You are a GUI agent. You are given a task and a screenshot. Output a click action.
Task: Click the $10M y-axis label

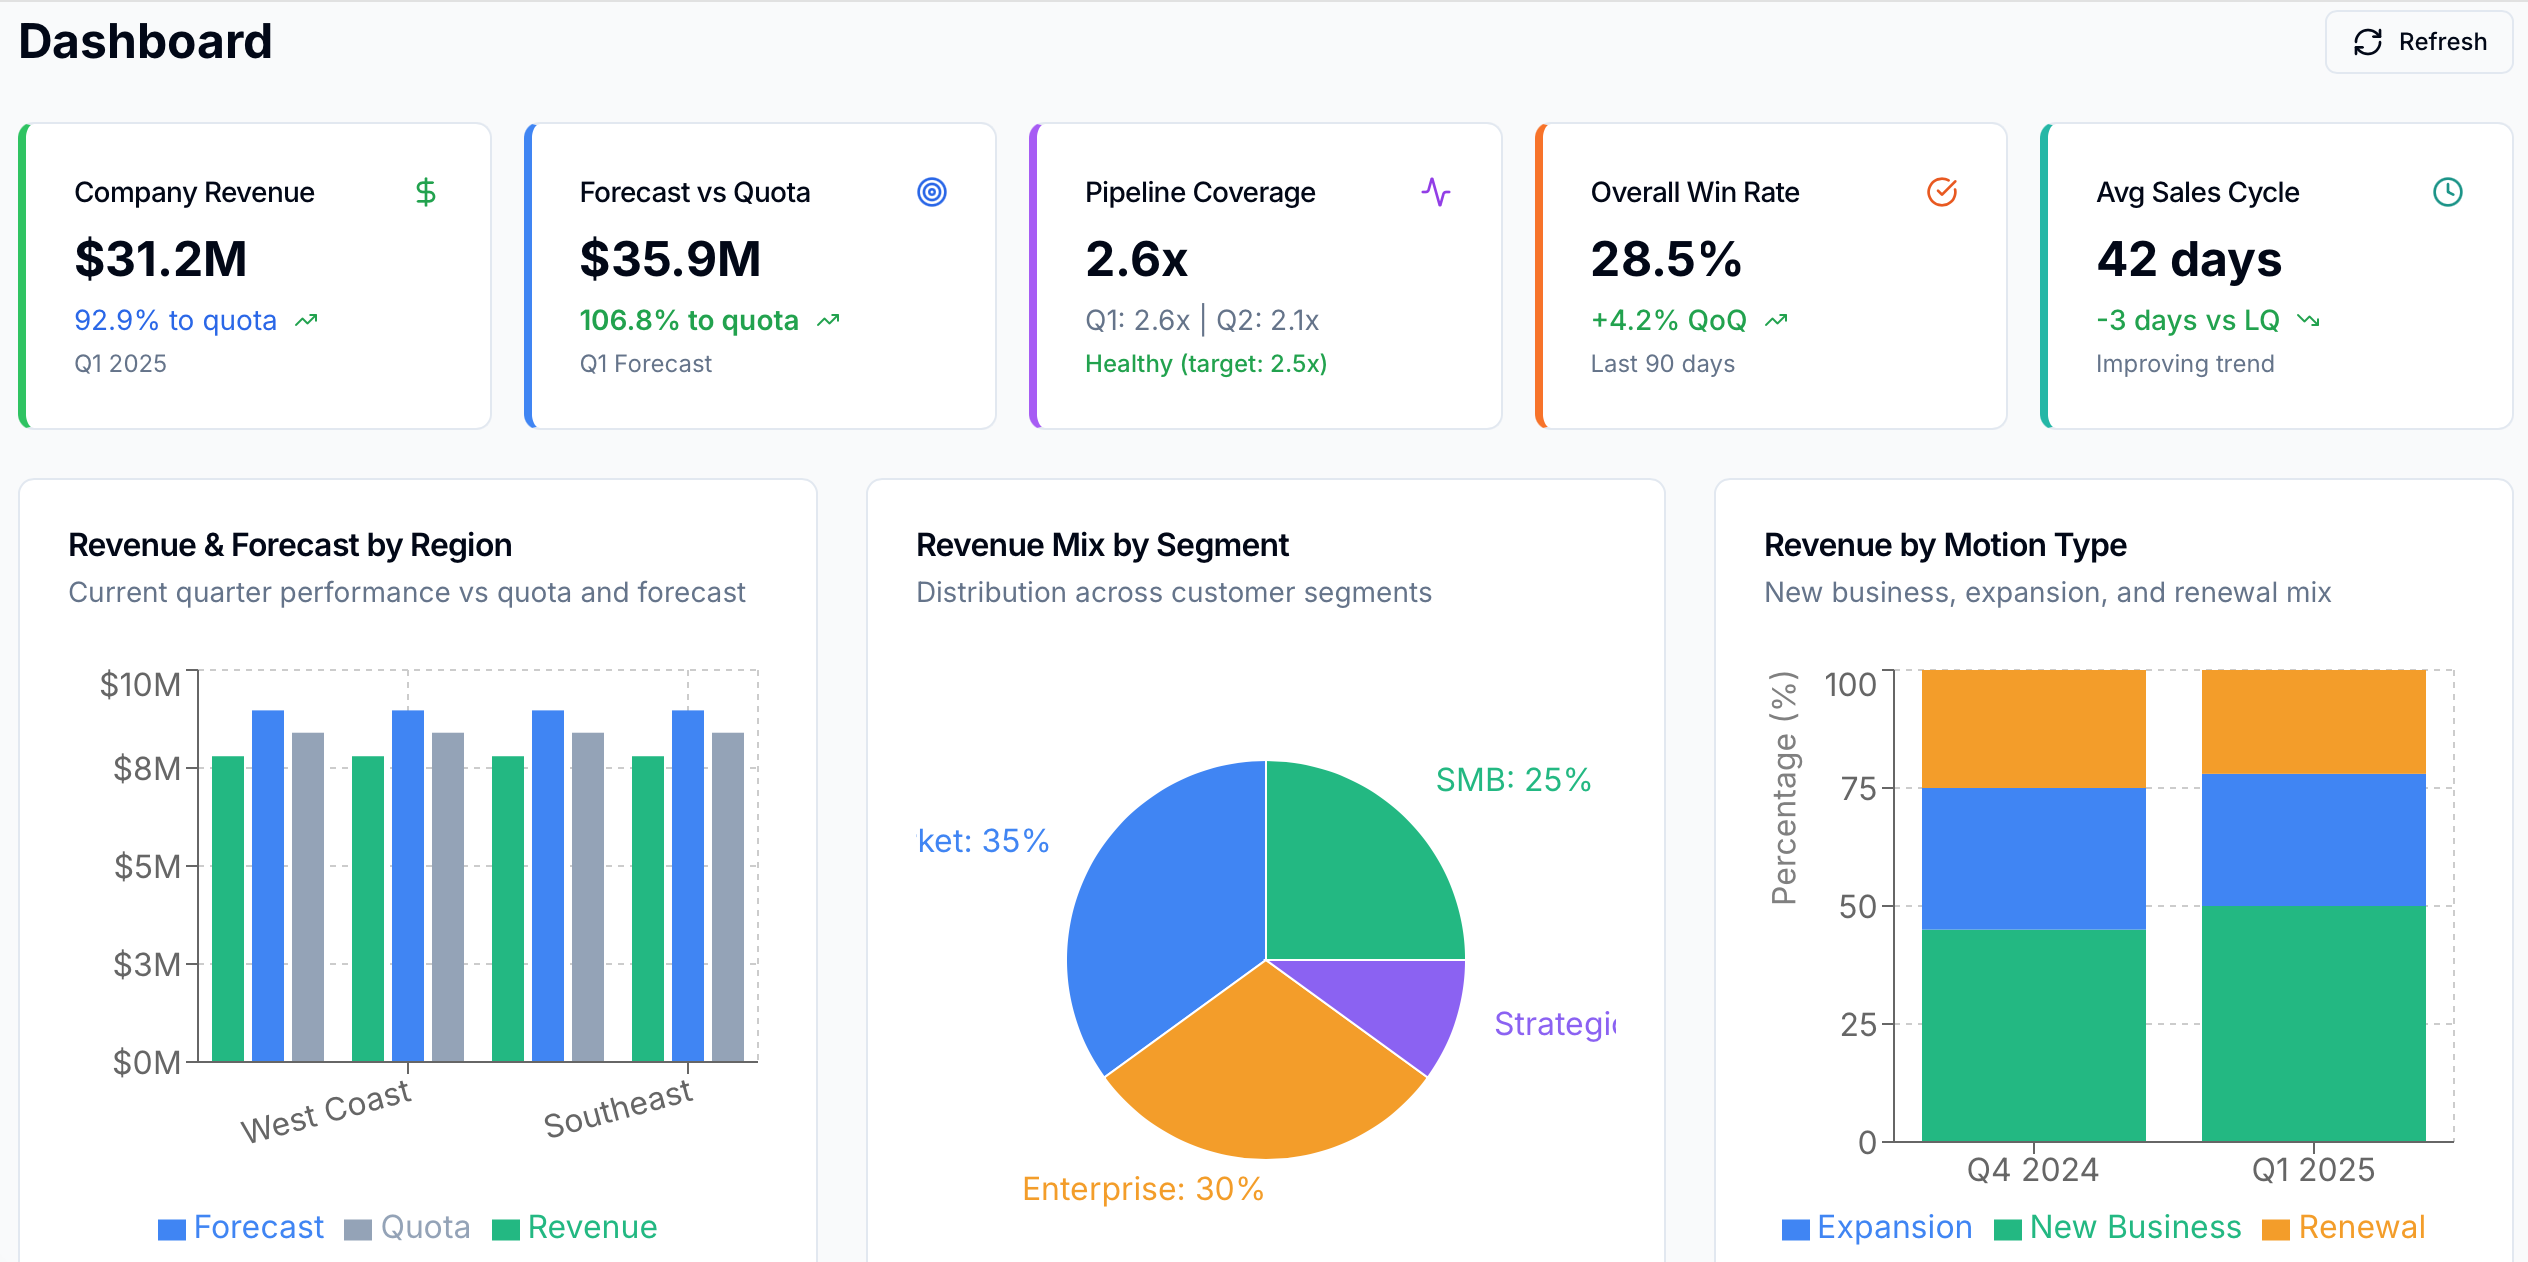point(140,685)
